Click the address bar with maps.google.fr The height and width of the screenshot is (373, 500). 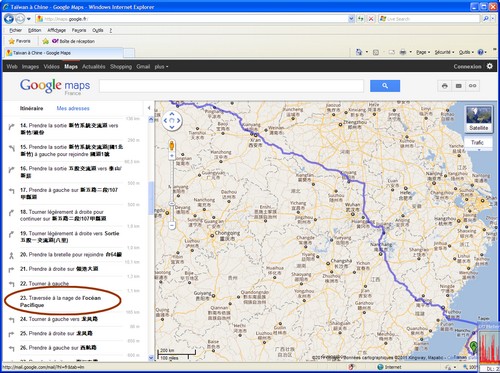point(192,19)
